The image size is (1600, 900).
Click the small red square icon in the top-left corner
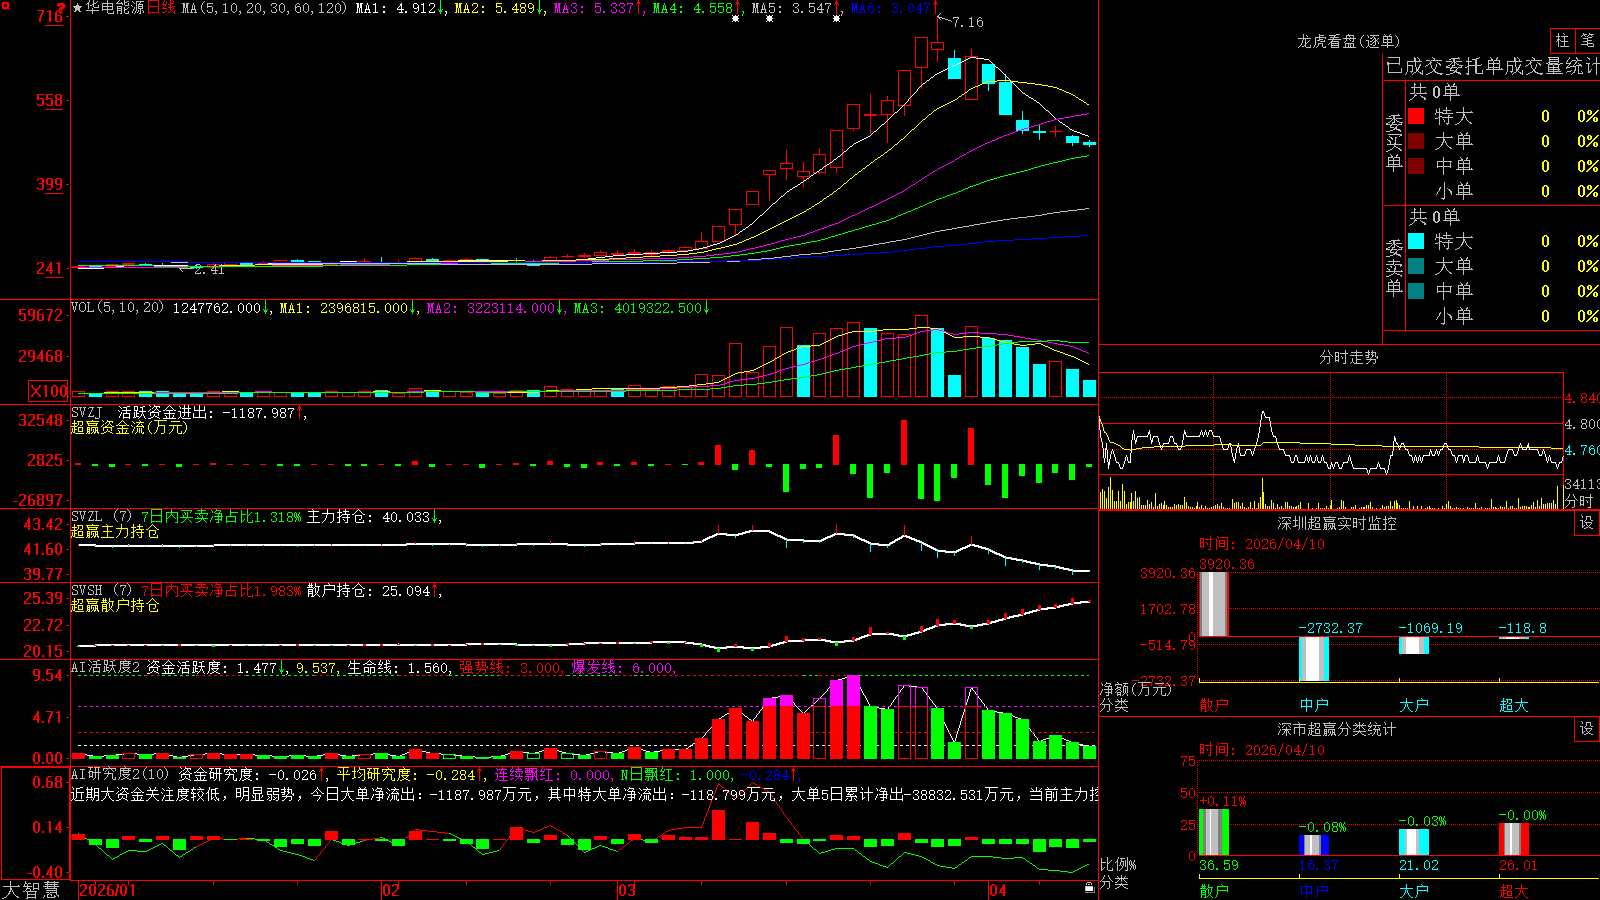(5, 5)
